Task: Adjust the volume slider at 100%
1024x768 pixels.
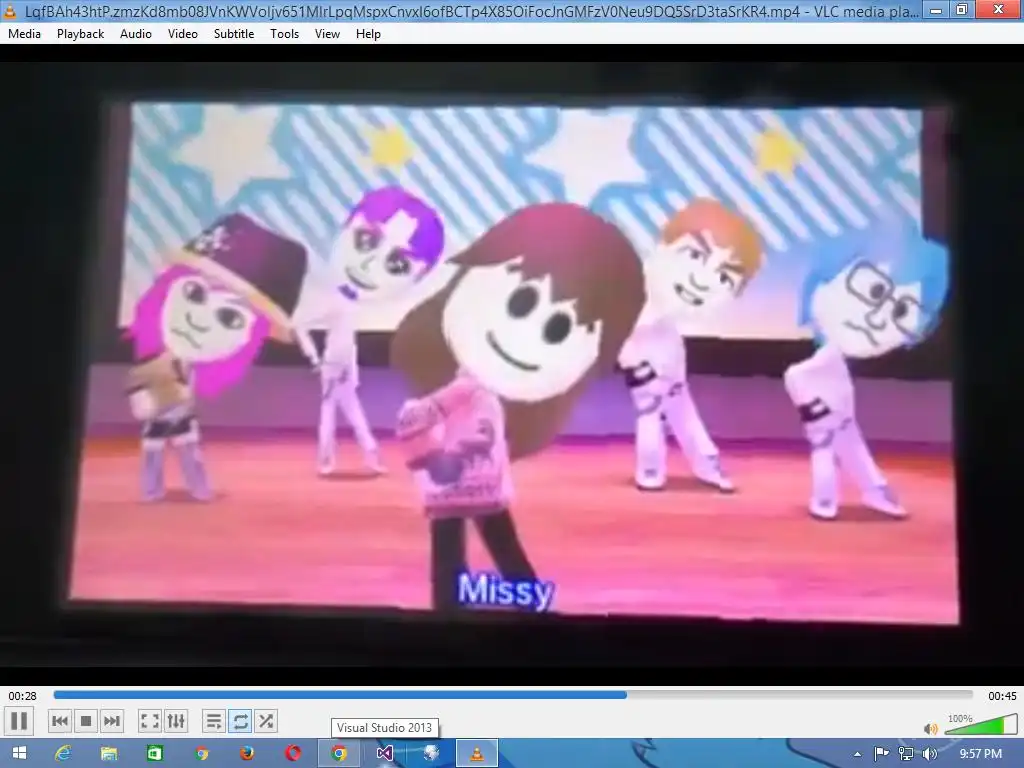Action: pos(980,724)
